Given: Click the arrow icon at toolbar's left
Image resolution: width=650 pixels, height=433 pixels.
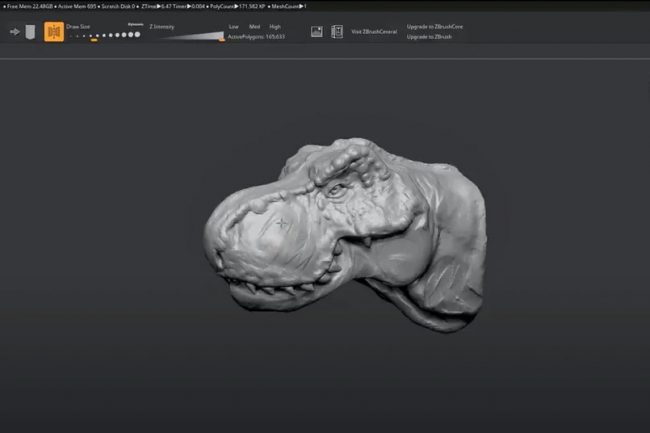Looking at the screenshot, I should click(15, 32).
